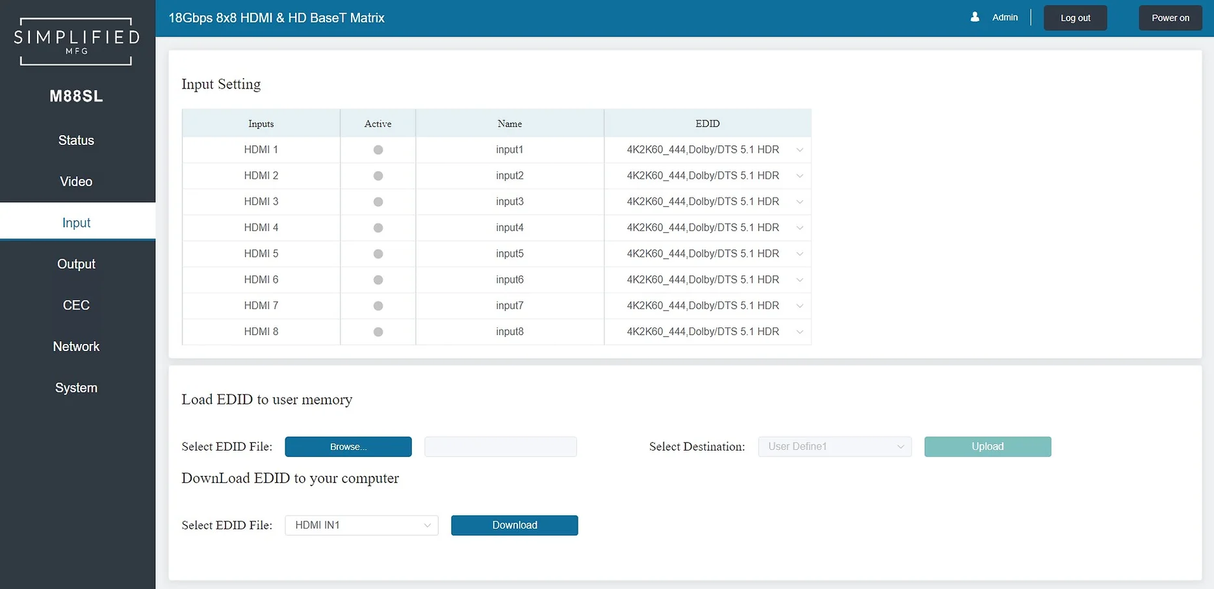
Task: Expand the User Define1 destination dropdown
Action: point(834,447)
